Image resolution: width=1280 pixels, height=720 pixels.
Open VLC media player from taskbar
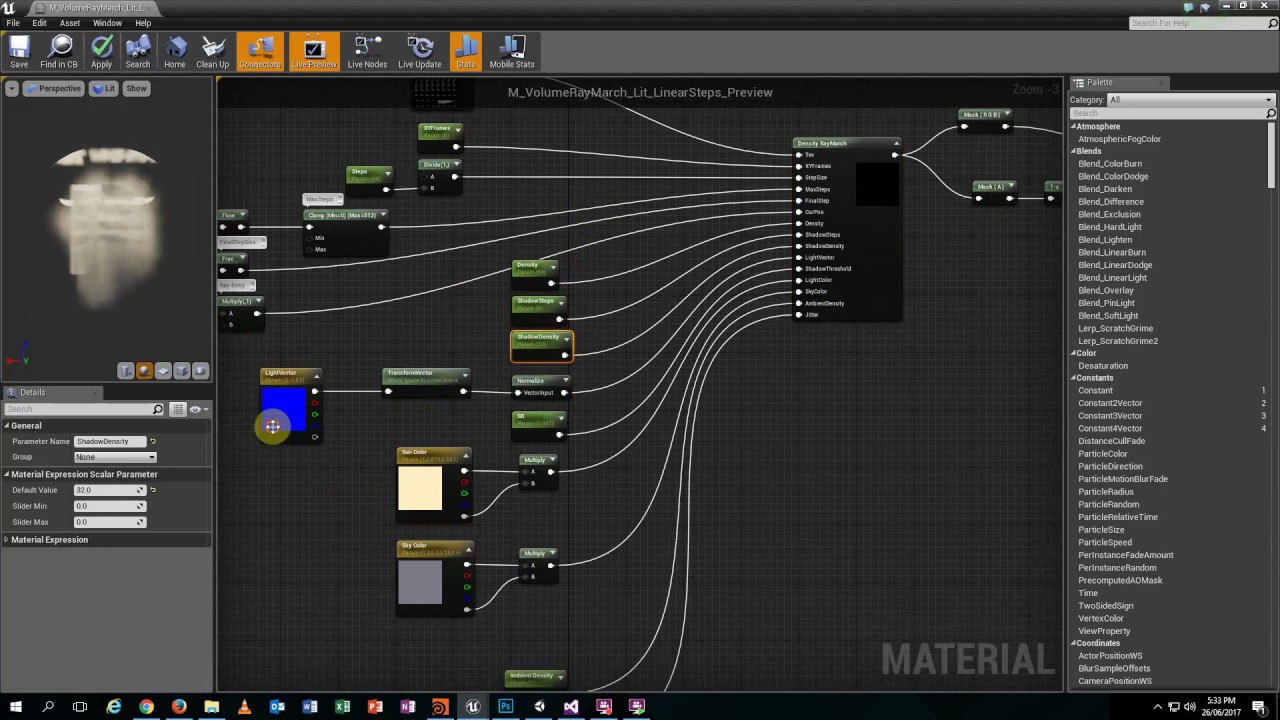(244, 707)
